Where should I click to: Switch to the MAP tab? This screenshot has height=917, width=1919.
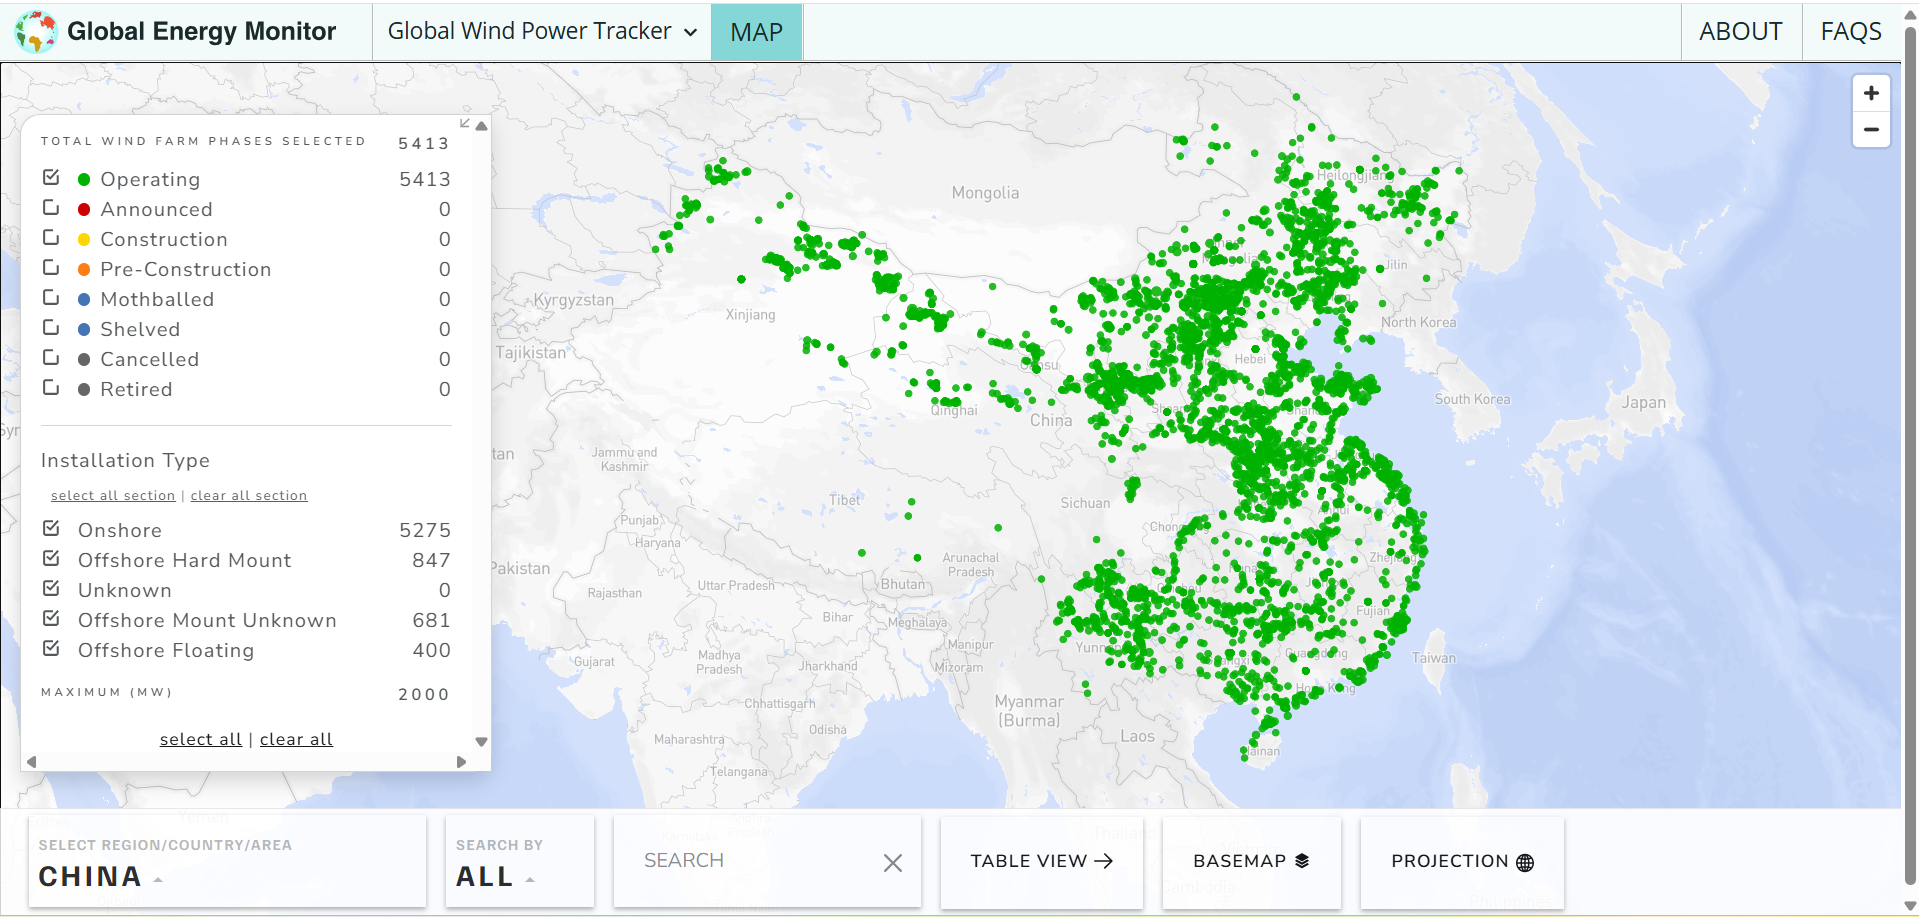(756, 32)
